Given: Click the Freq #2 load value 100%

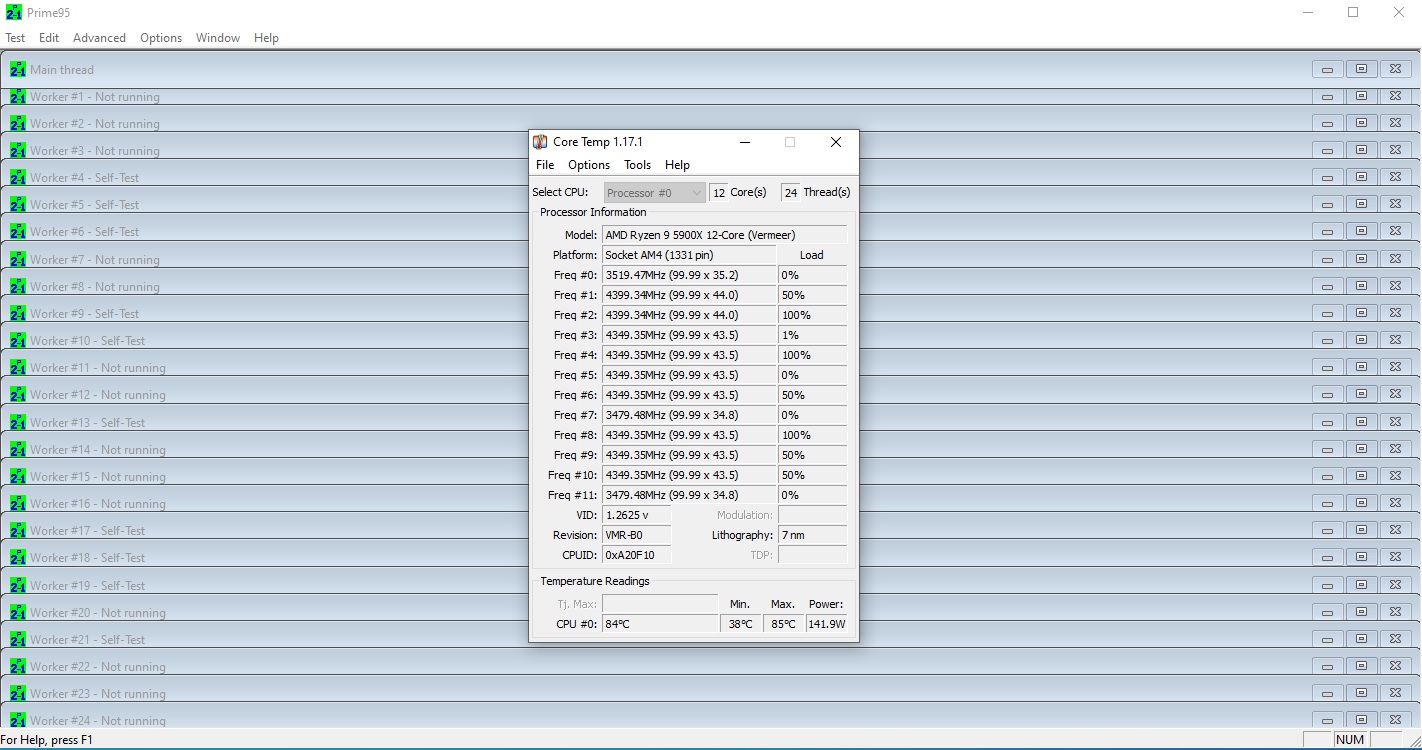Looking at the screenshot, I should point(812,315).
